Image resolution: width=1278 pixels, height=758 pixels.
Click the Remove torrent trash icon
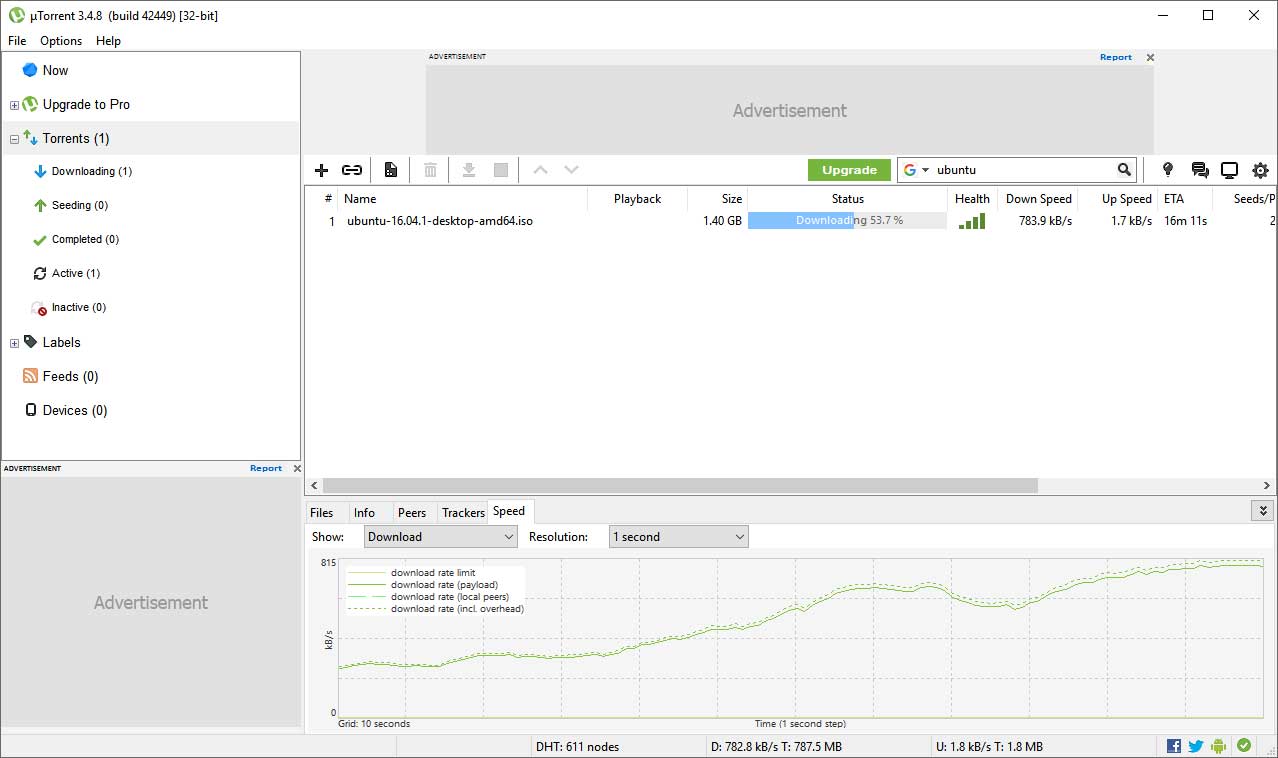430,171
